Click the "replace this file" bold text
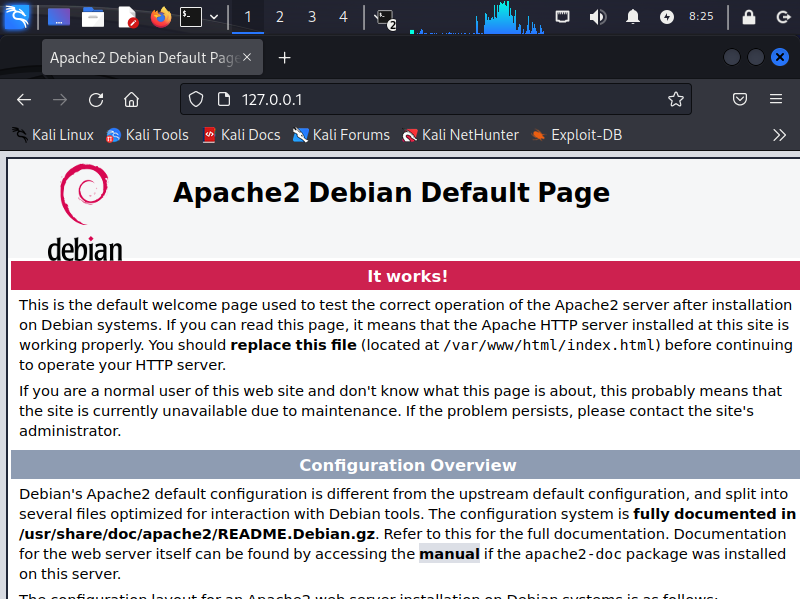Screen dimensions: 800x599 tap(293, 345)
